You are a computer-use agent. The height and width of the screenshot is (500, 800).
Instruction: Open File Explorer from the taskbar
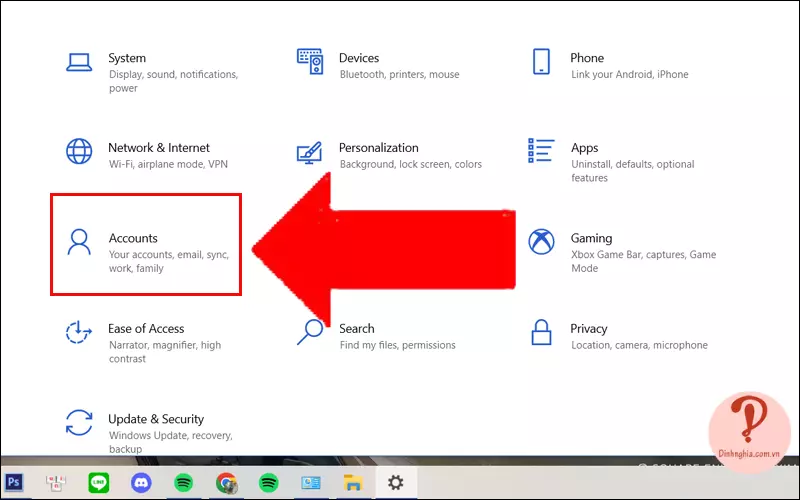pyautogui.click(x=353, y=482)
